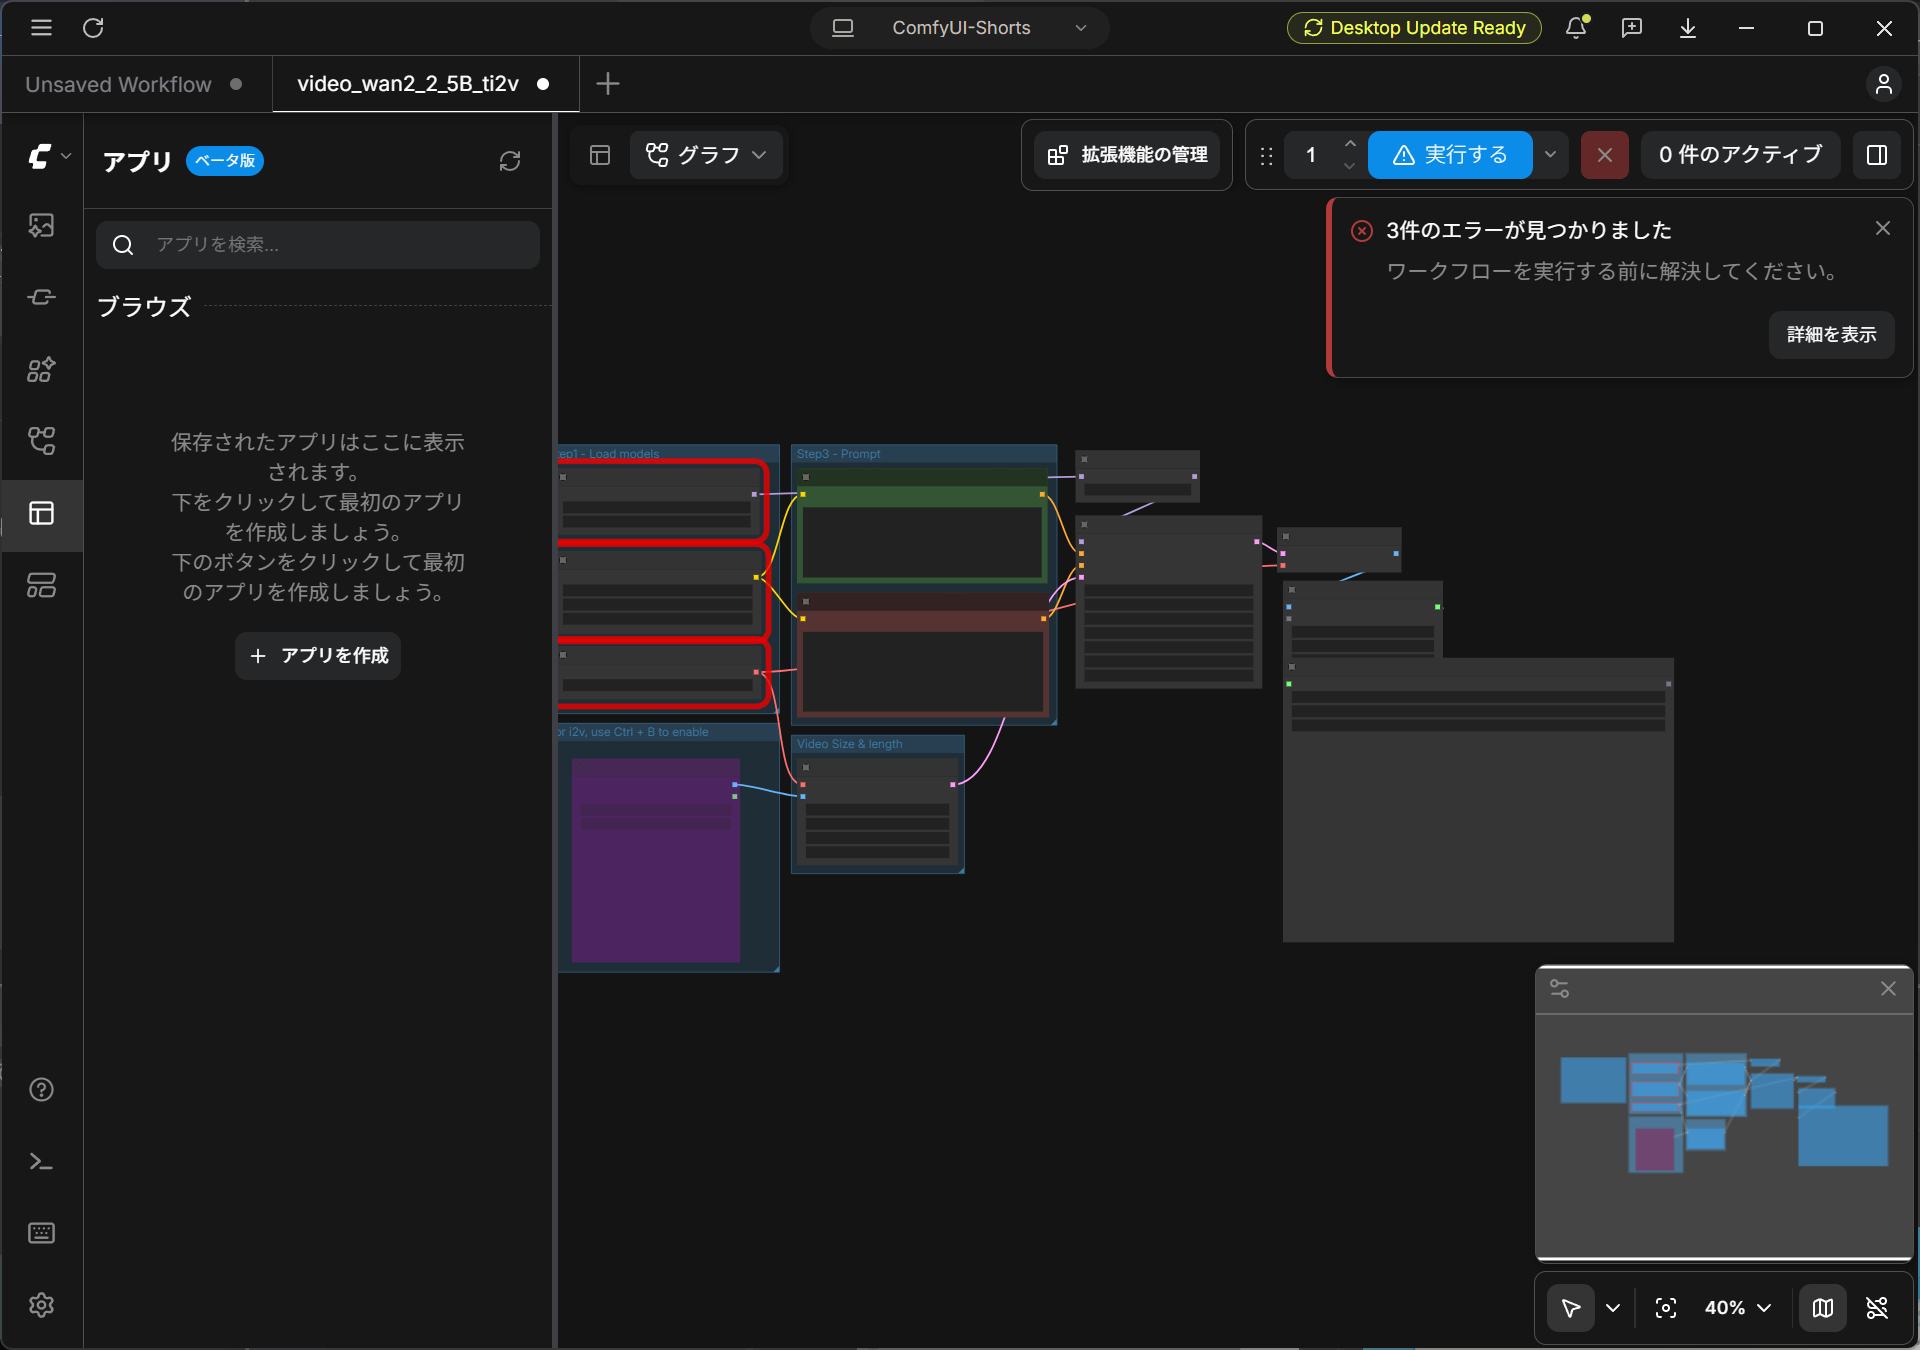The image size is (1920, 1350).
Task: Open the feedback chat icon
Action: tap(1632, 28)
